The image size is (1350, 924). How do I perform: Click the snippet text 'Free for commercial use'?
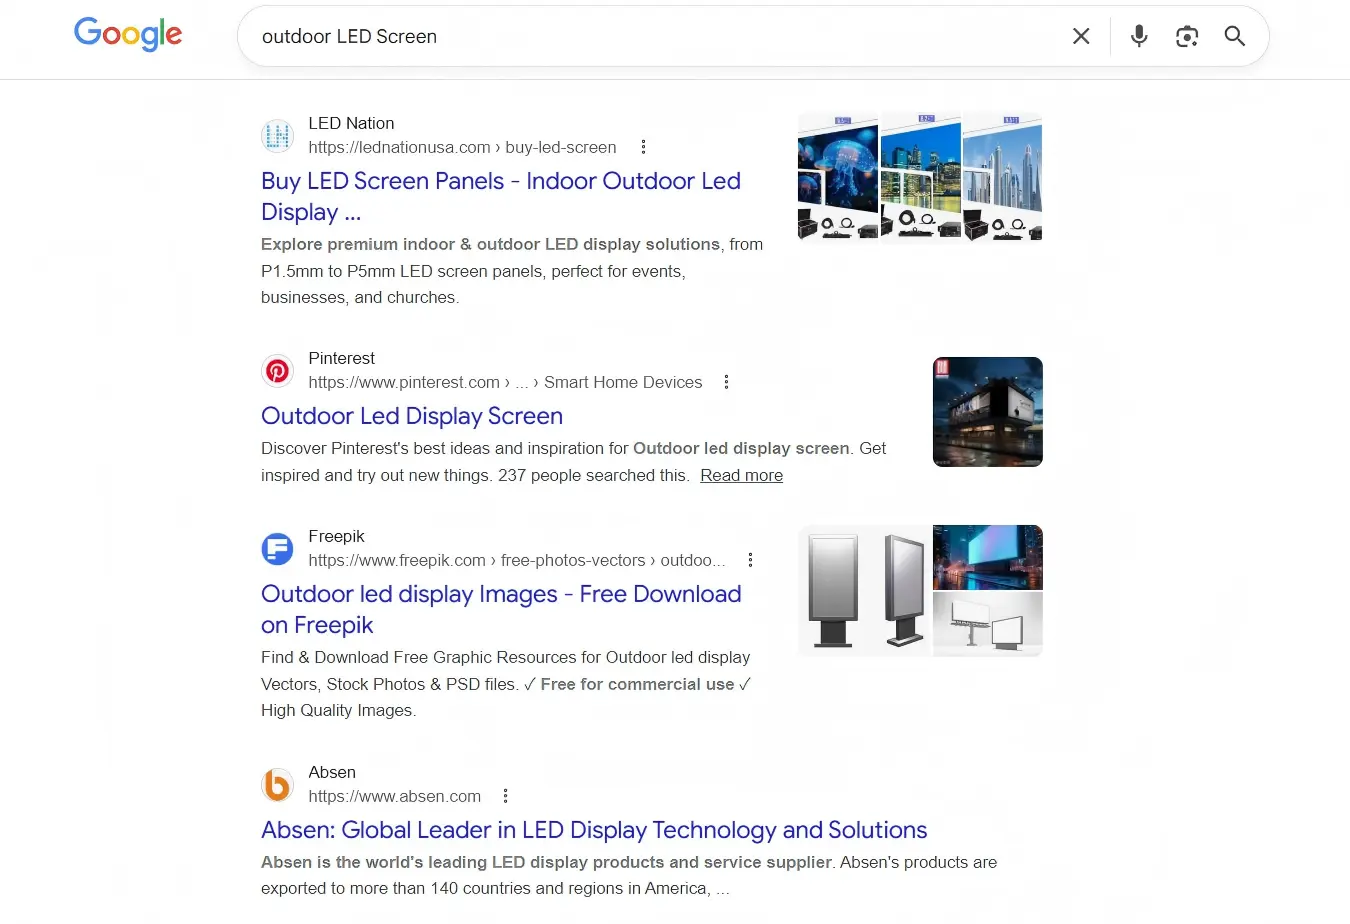pos(637,684)
